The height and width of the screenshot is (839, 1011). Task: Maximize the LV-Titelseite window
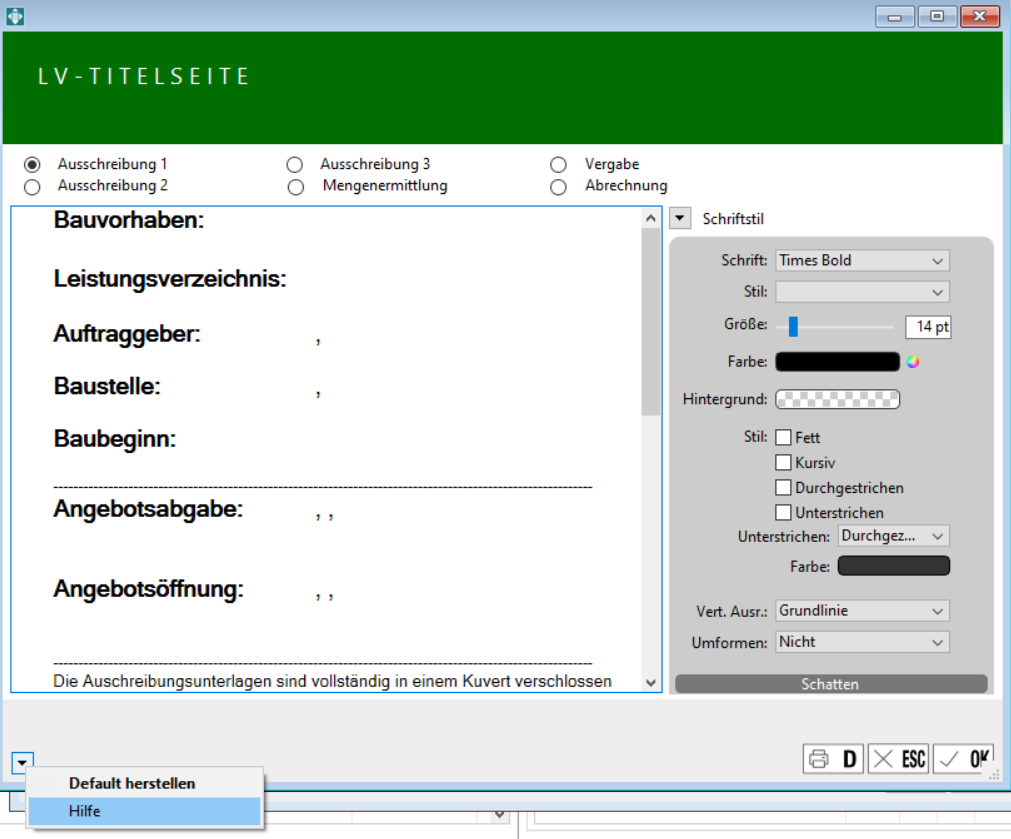click(937, 16)
